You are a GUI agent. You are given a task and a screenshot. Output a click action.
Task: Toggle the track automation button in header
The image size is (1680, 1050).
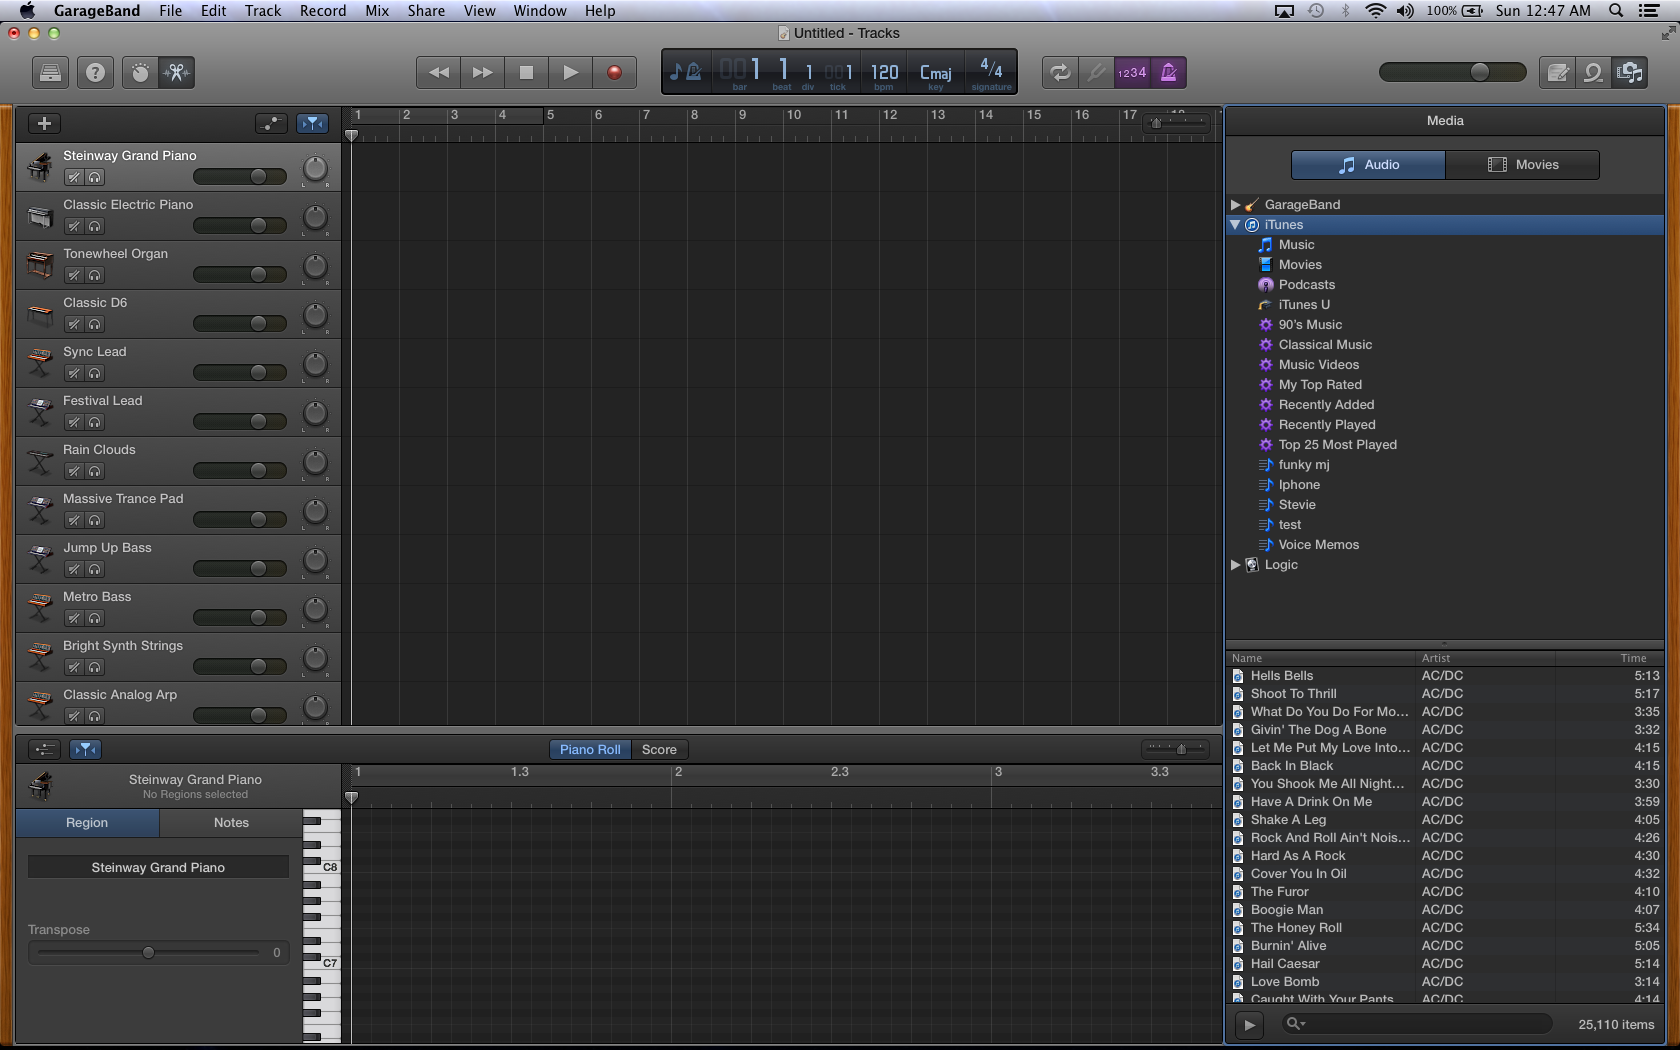(x=271, y=123)
